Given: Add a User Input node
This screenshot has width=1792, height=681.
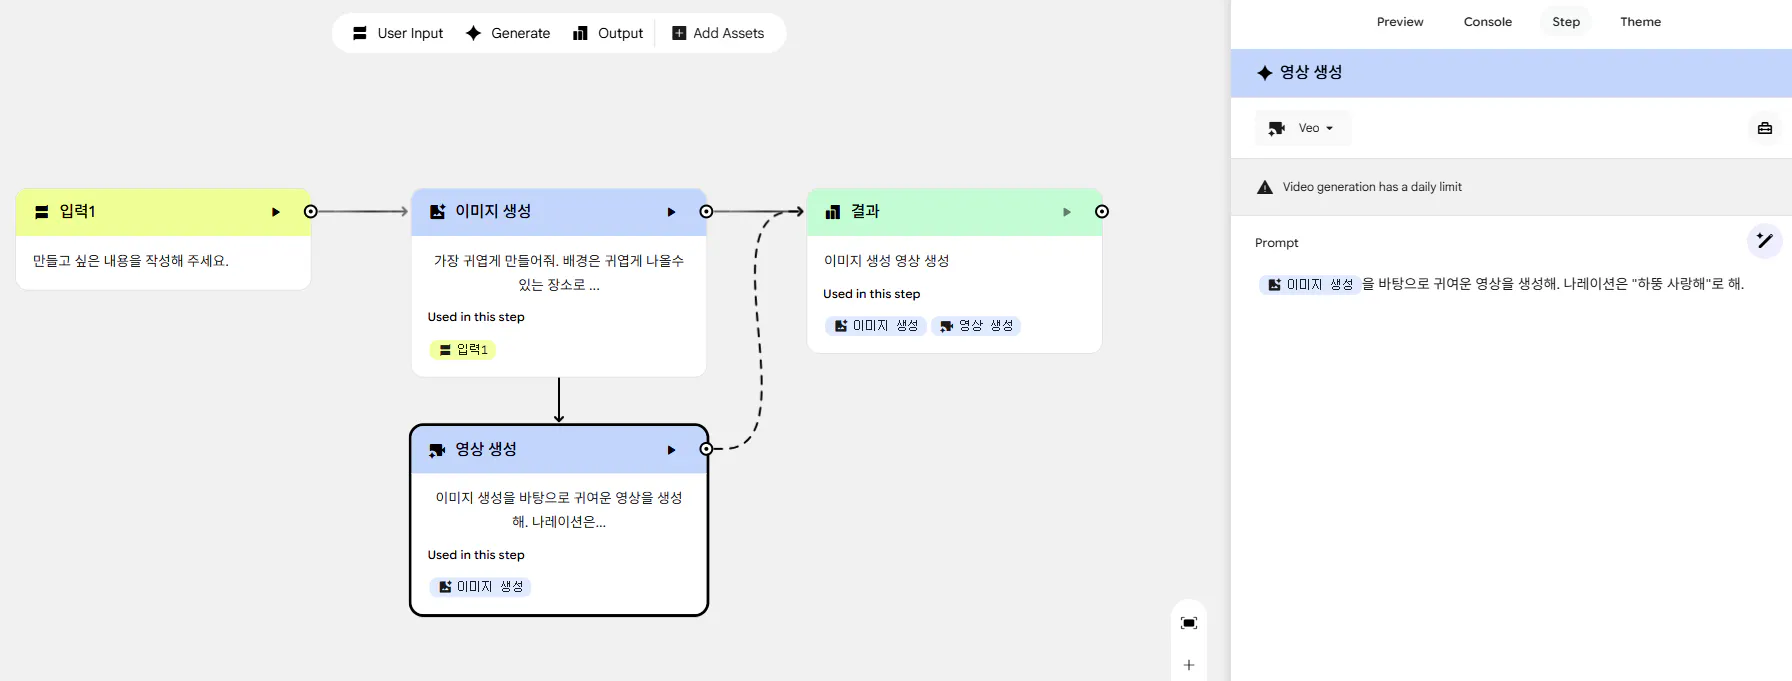Looking at the screenshot, I should (398, 33).
